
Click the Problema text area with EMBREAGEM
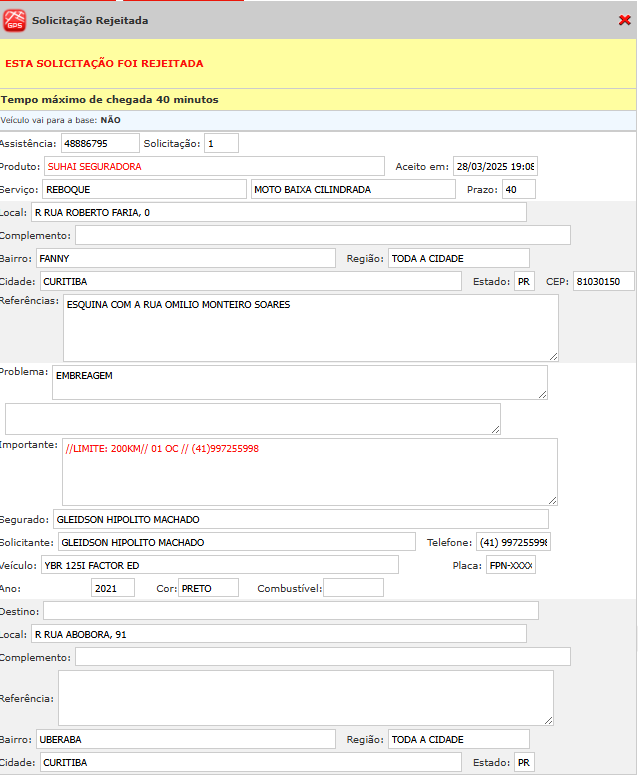click(299, 382)
